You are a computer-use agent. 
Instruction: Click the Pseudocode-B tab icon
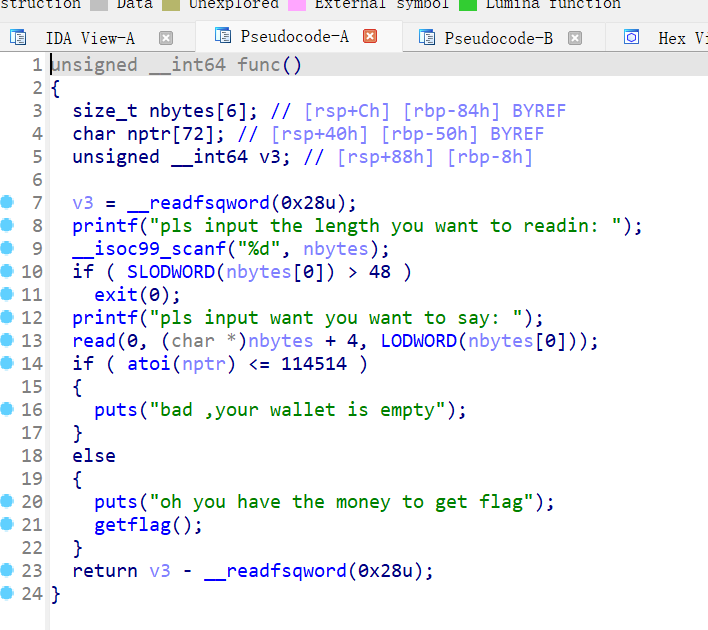(x=427, y=39)
